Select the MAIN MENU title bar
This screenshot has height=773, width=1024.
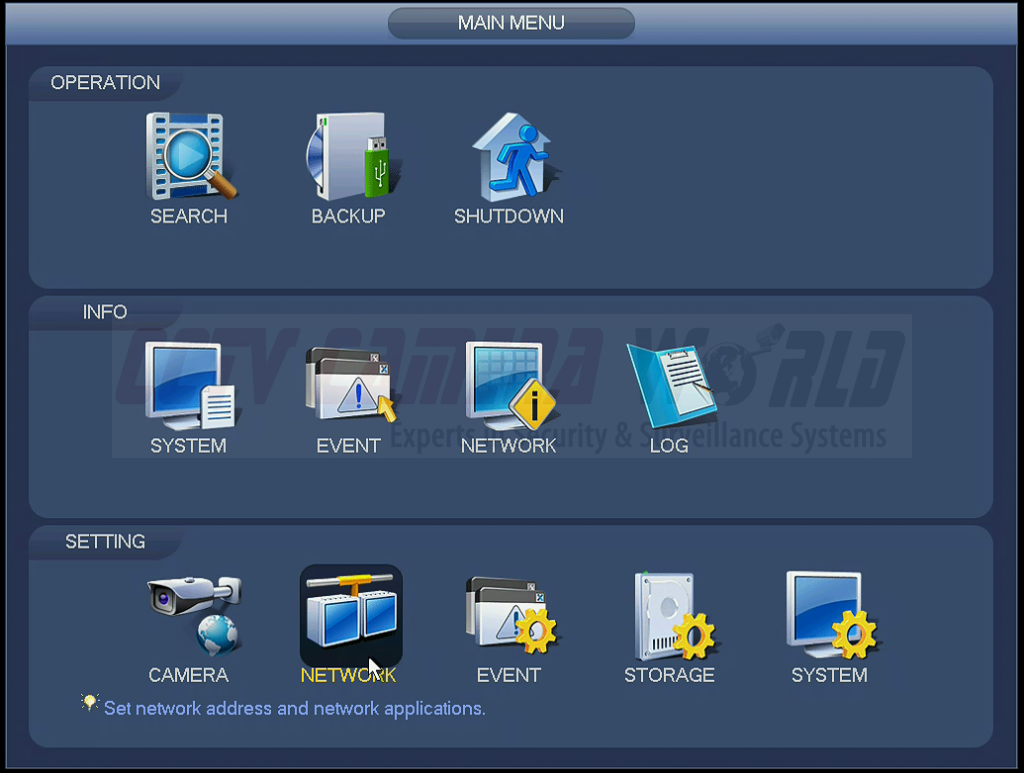511,22
